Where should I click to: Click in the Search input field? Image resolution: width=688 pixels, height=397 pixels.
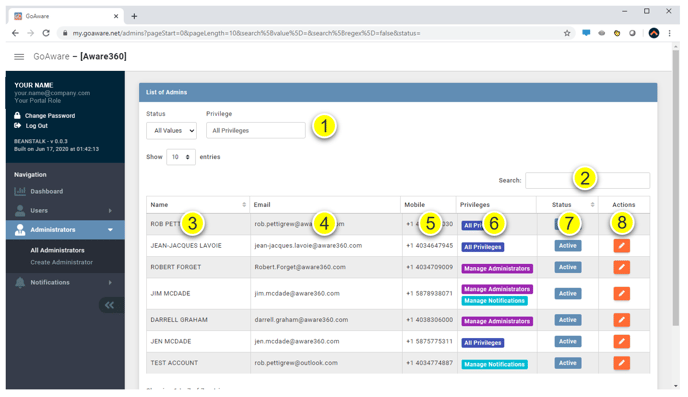[588, 181]
